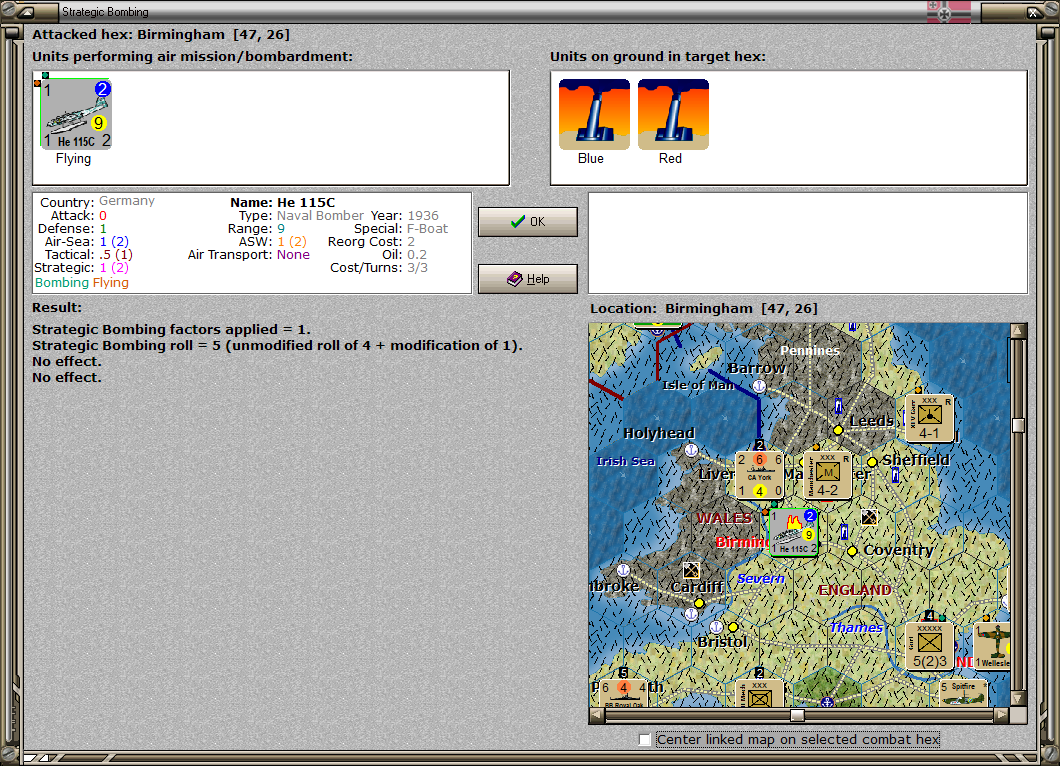Click the factory icon above Coventry

pos(869,518)
